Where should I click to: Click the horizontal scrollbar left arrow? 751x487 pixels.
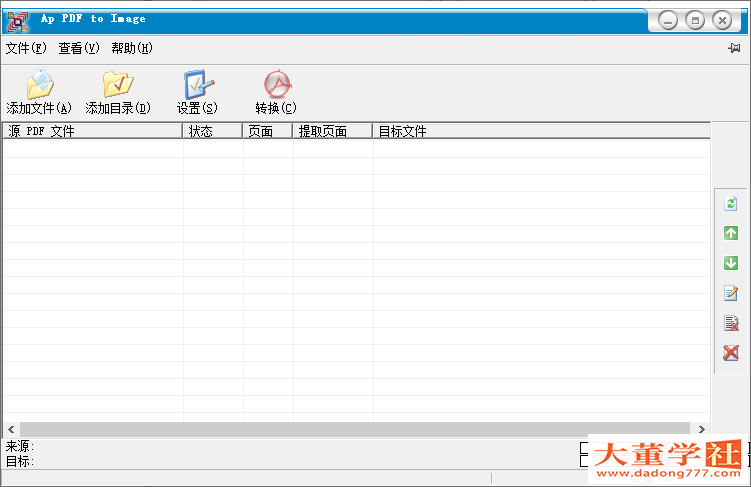[x=11, y=428]
